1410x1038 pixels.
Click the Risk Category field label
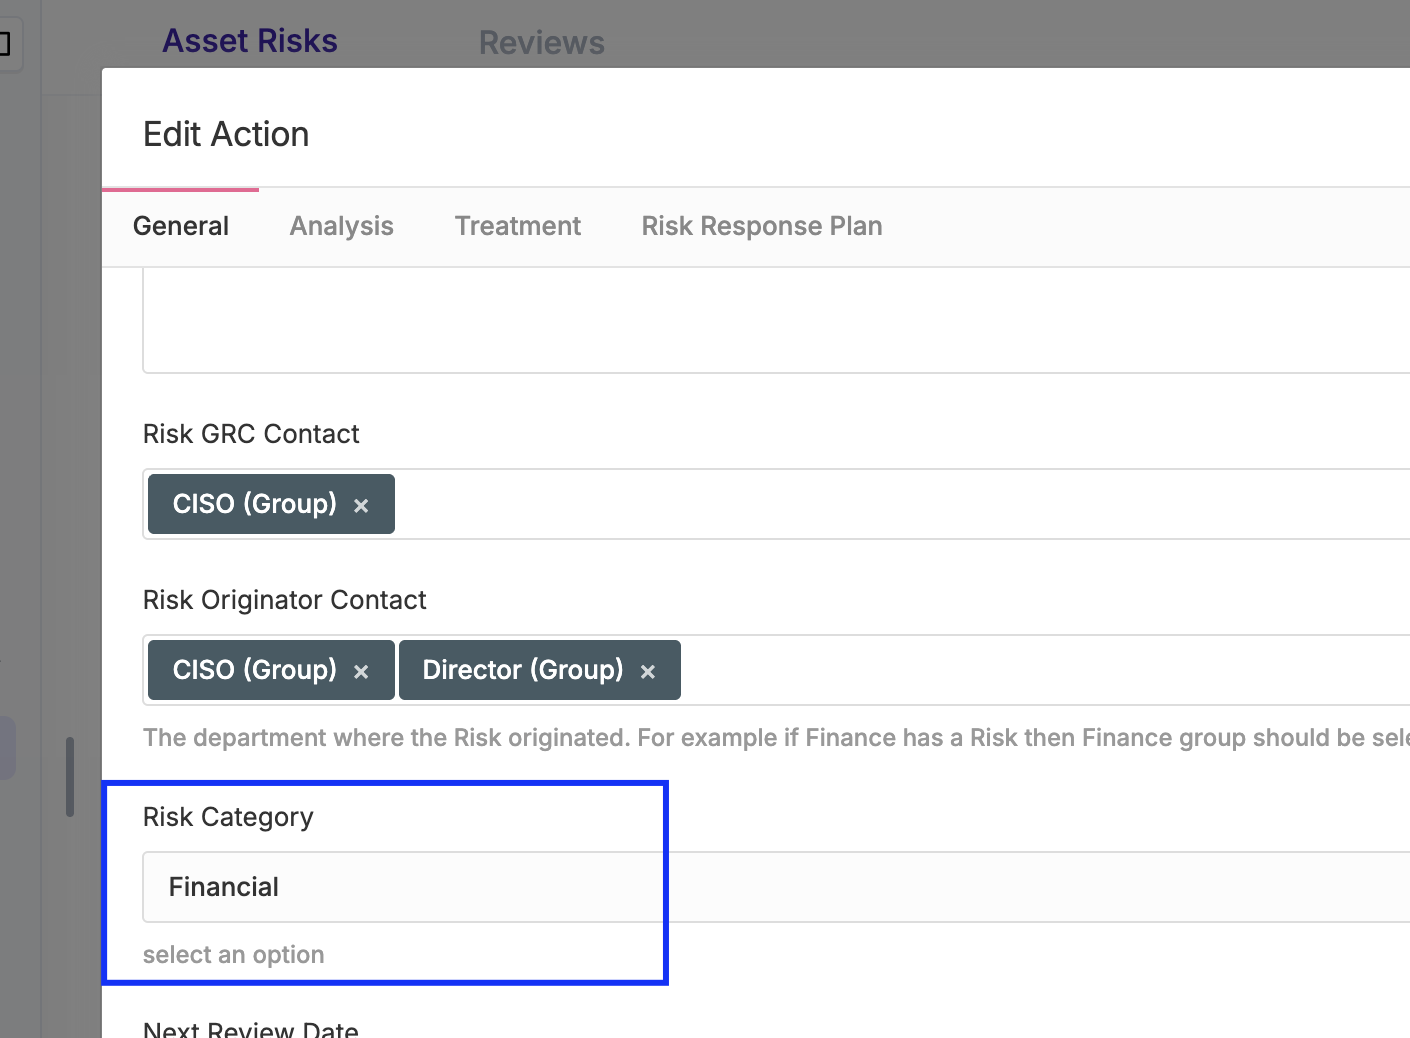click(x=228, y=817)
